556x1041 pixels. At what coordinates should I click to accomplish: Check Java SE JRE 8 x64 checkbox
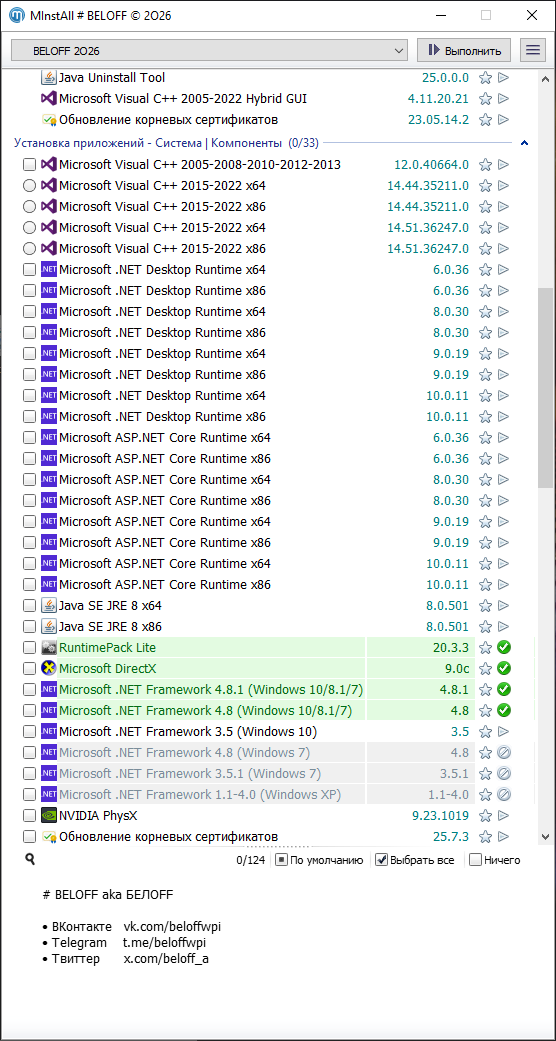point(29,605)
